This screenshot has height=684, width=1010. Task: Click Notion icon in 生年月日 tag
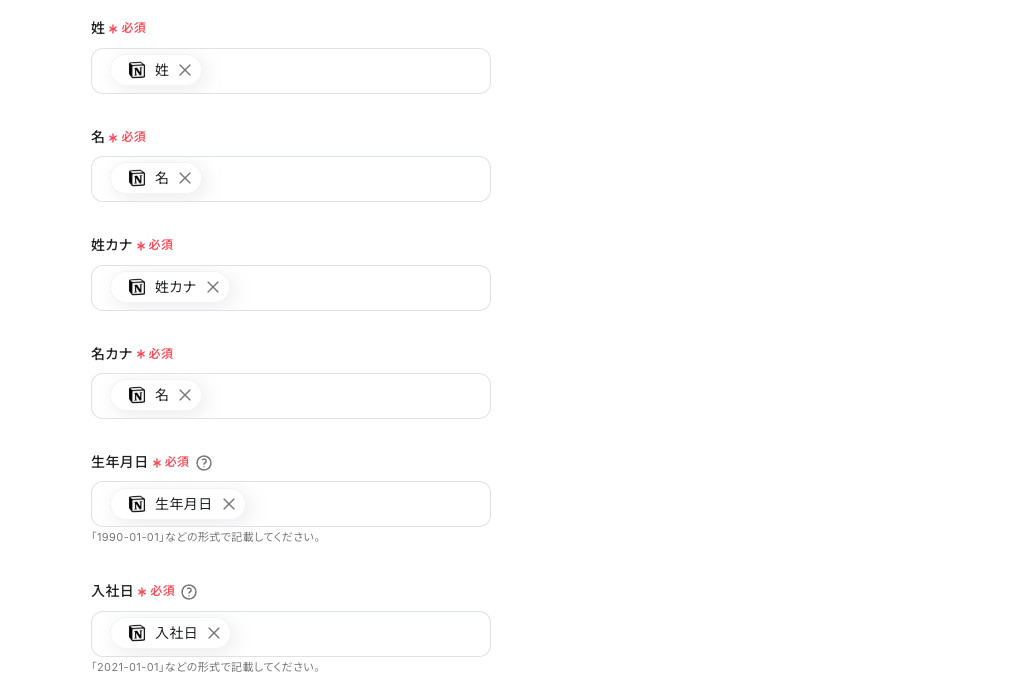point(137,504)
